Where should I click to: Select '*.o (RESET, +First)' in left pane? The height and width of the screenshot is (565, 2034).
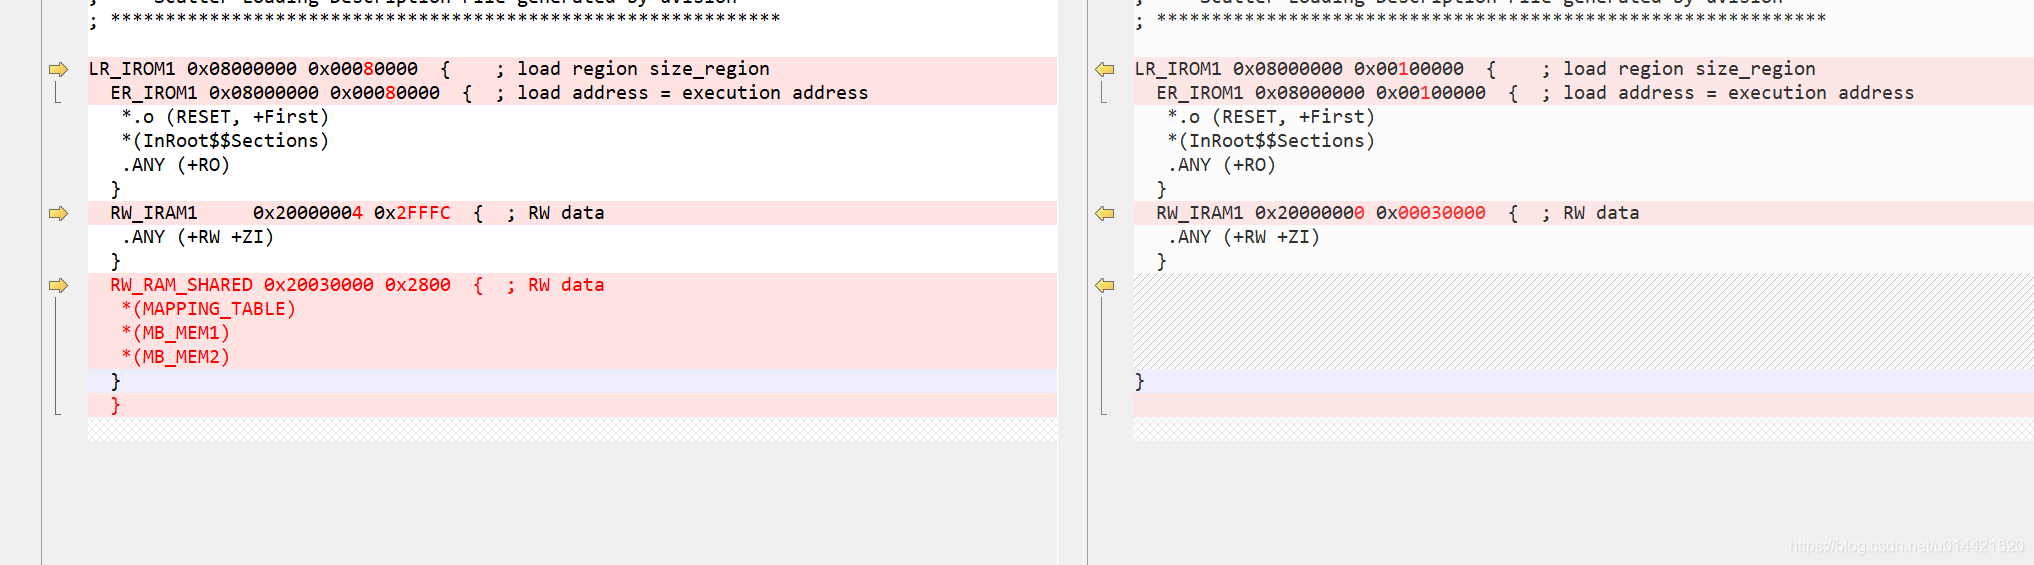[225, 117]
